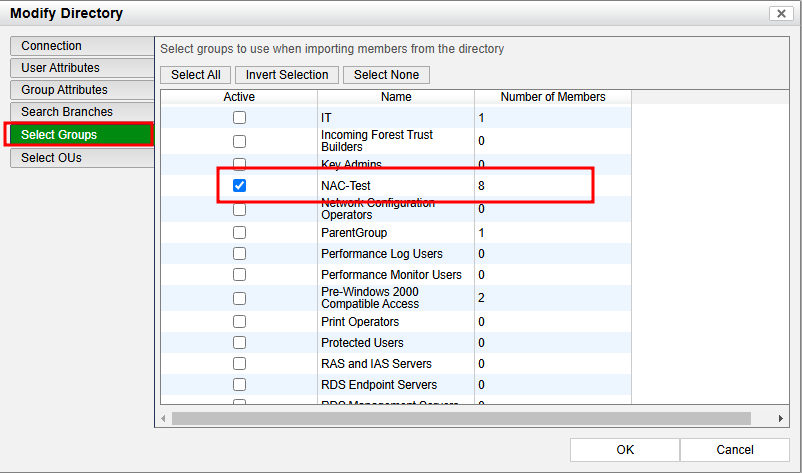This screenshot has width=802, height=473.
Task: Click the Select None button
Action: (x=386, y=75)
